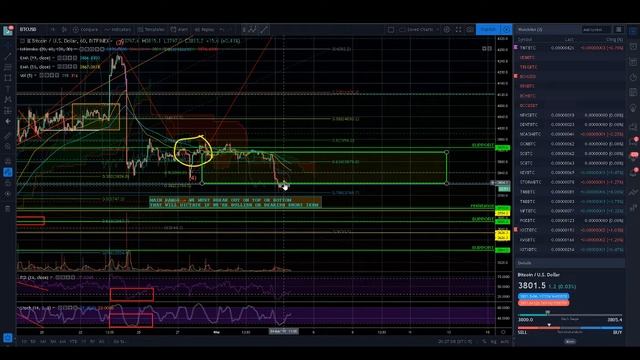Open the Indicators menu
The image size is (640, 360).
click(118, 29)
